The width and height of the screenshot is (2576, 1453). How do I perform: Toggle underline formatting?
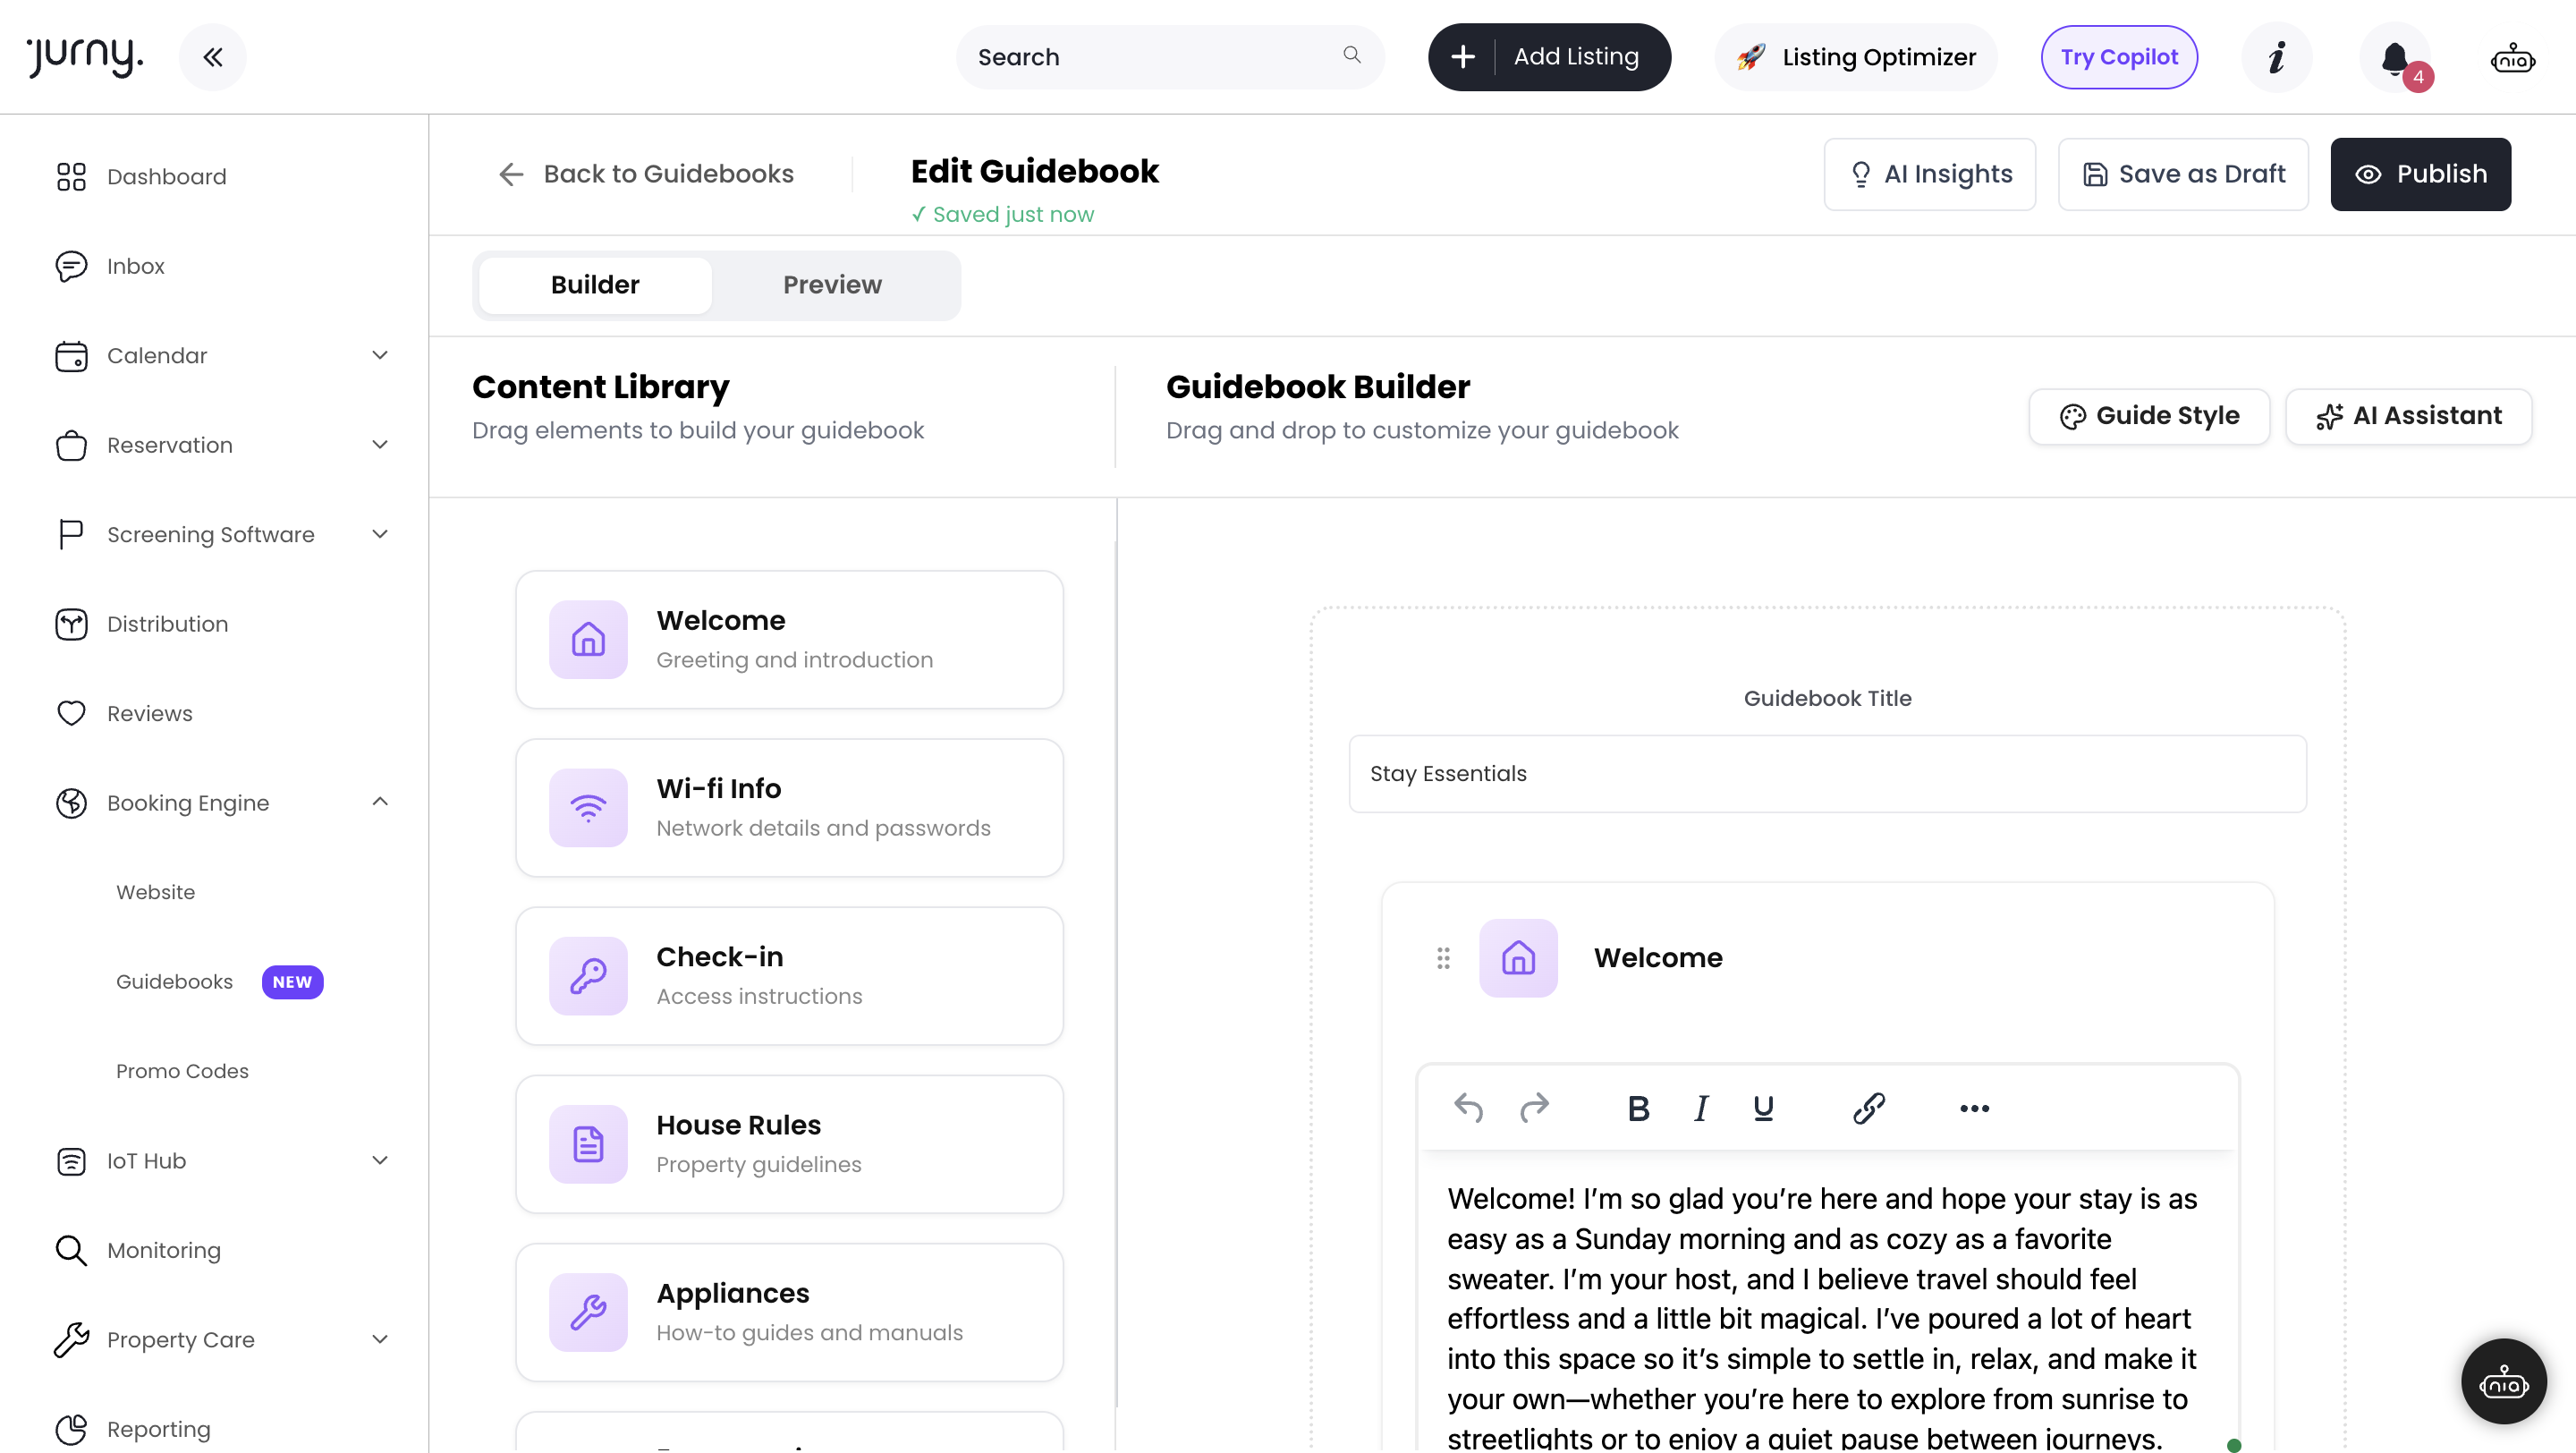[x=1763, y=1107]
